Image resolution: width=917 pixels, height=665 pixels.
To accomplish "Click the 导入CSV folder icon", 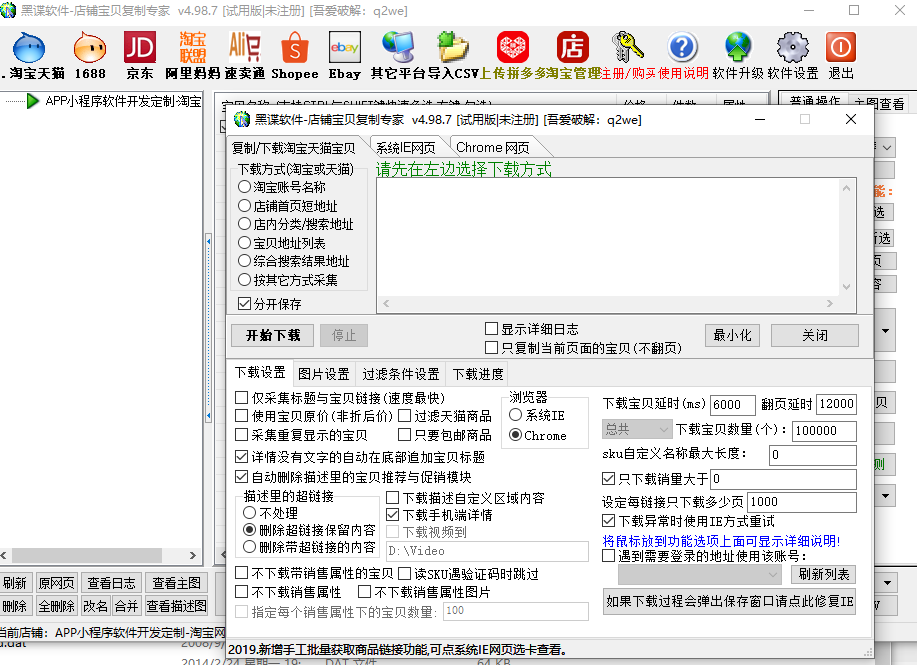I will pyautogui.click(x=453, y=48).
